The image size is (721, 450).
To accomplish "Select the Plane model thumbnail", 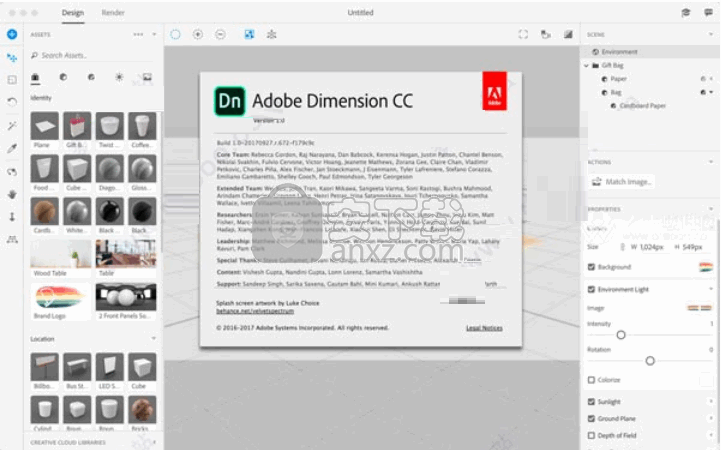I will click(x=44, y=125).
